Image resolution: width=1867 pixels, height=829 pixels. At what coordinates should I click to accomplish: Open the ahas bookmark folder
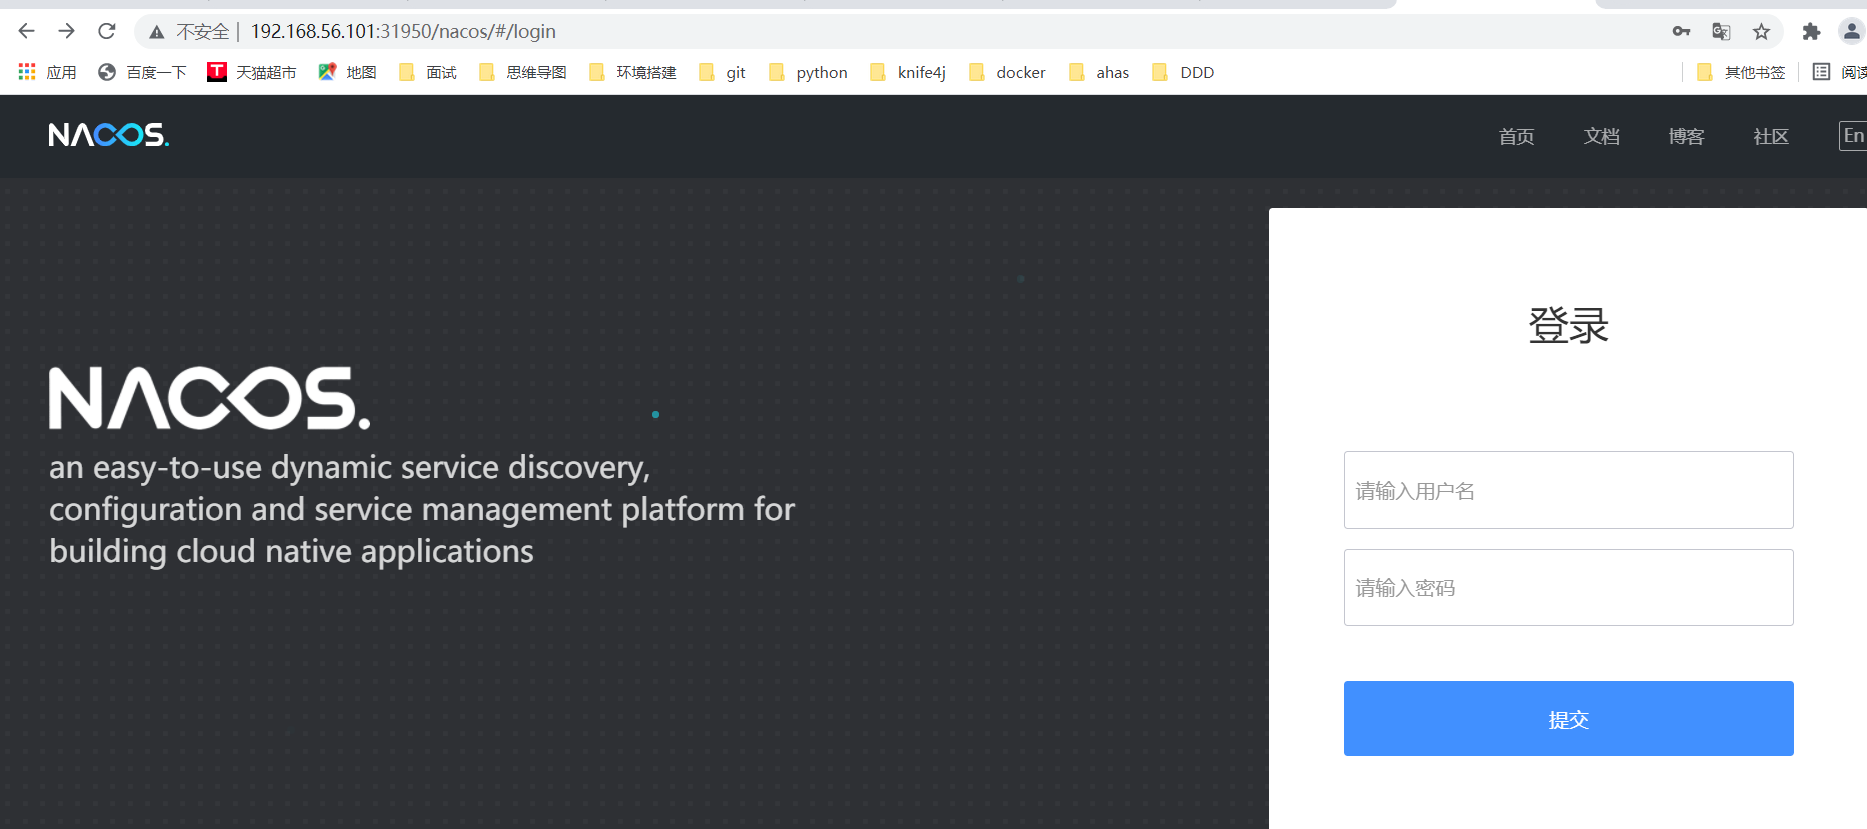tap(1099, 72)
